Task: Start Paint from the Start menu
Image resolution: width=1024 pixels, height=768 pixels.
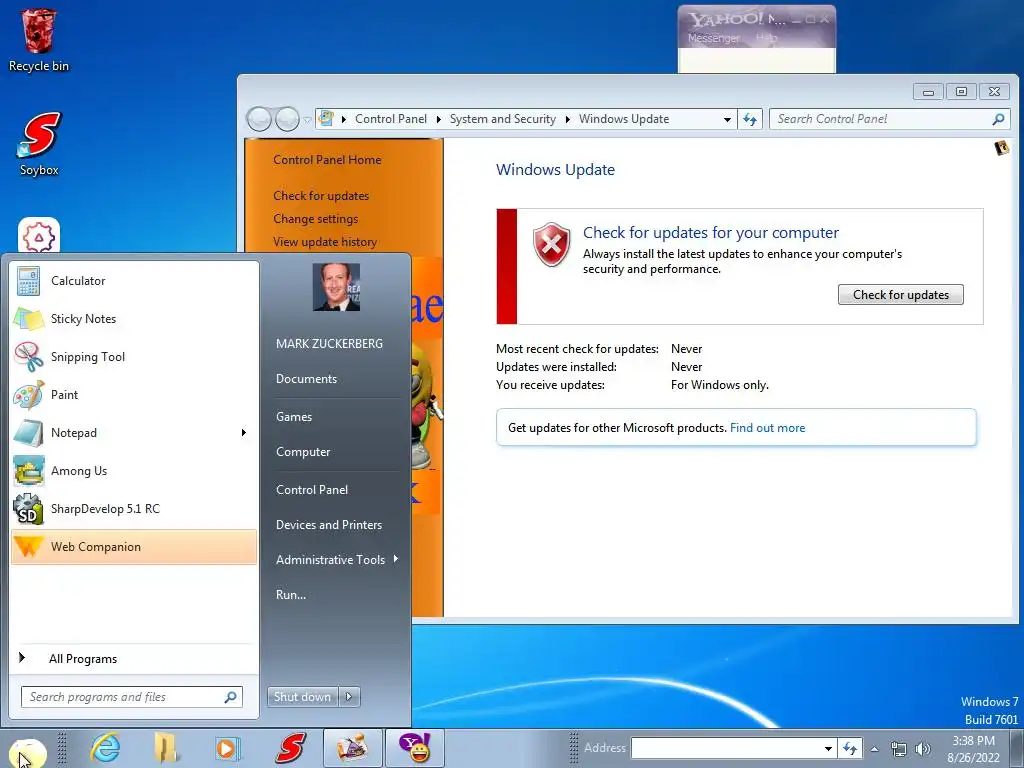Action: pyautogui.click(x=134, y=394)
